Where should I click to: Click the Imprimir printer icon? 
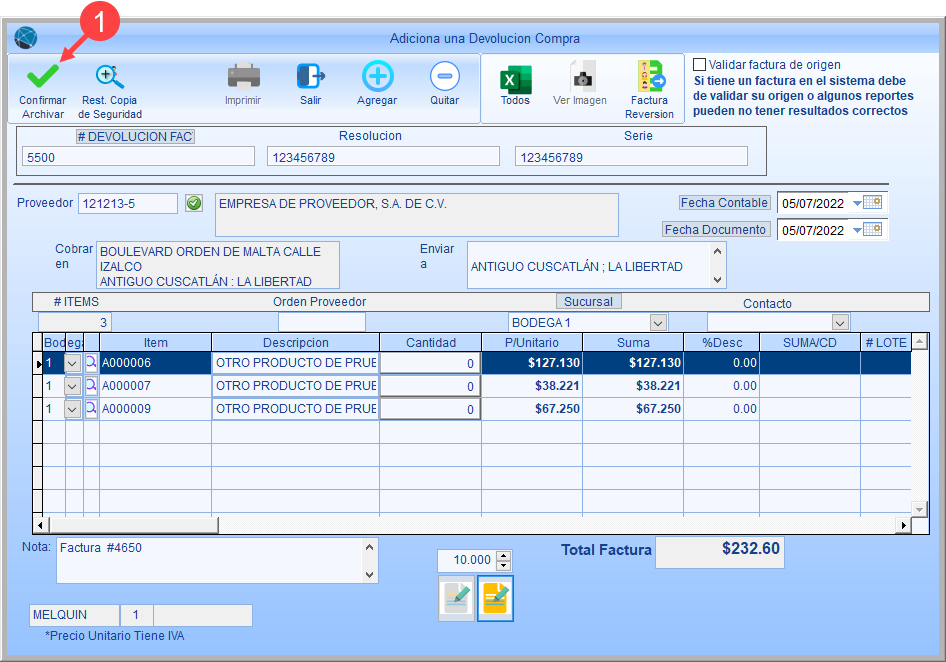tap(244, 77)
